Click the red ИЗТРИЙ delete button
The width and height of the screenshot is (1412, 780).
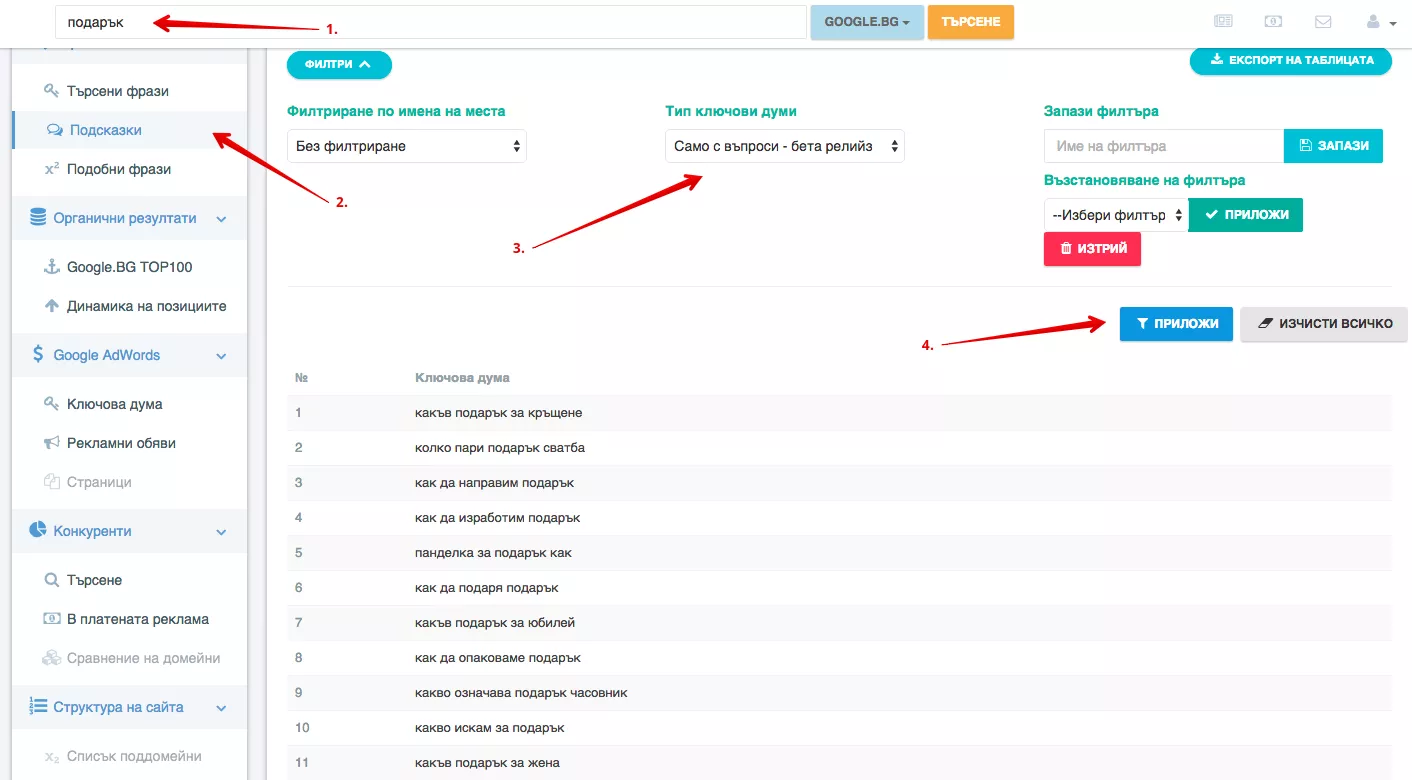click(x=1092, y=249)
